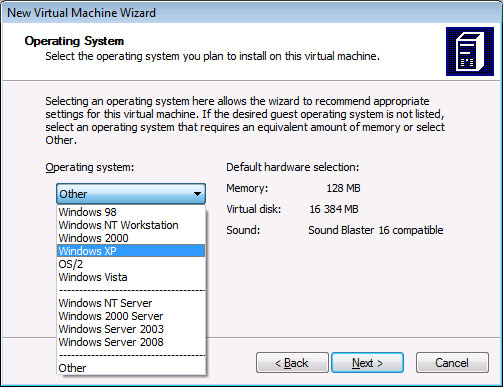
Task: Pick Windows Server 2008 from the list
Action: pos(131,342)
